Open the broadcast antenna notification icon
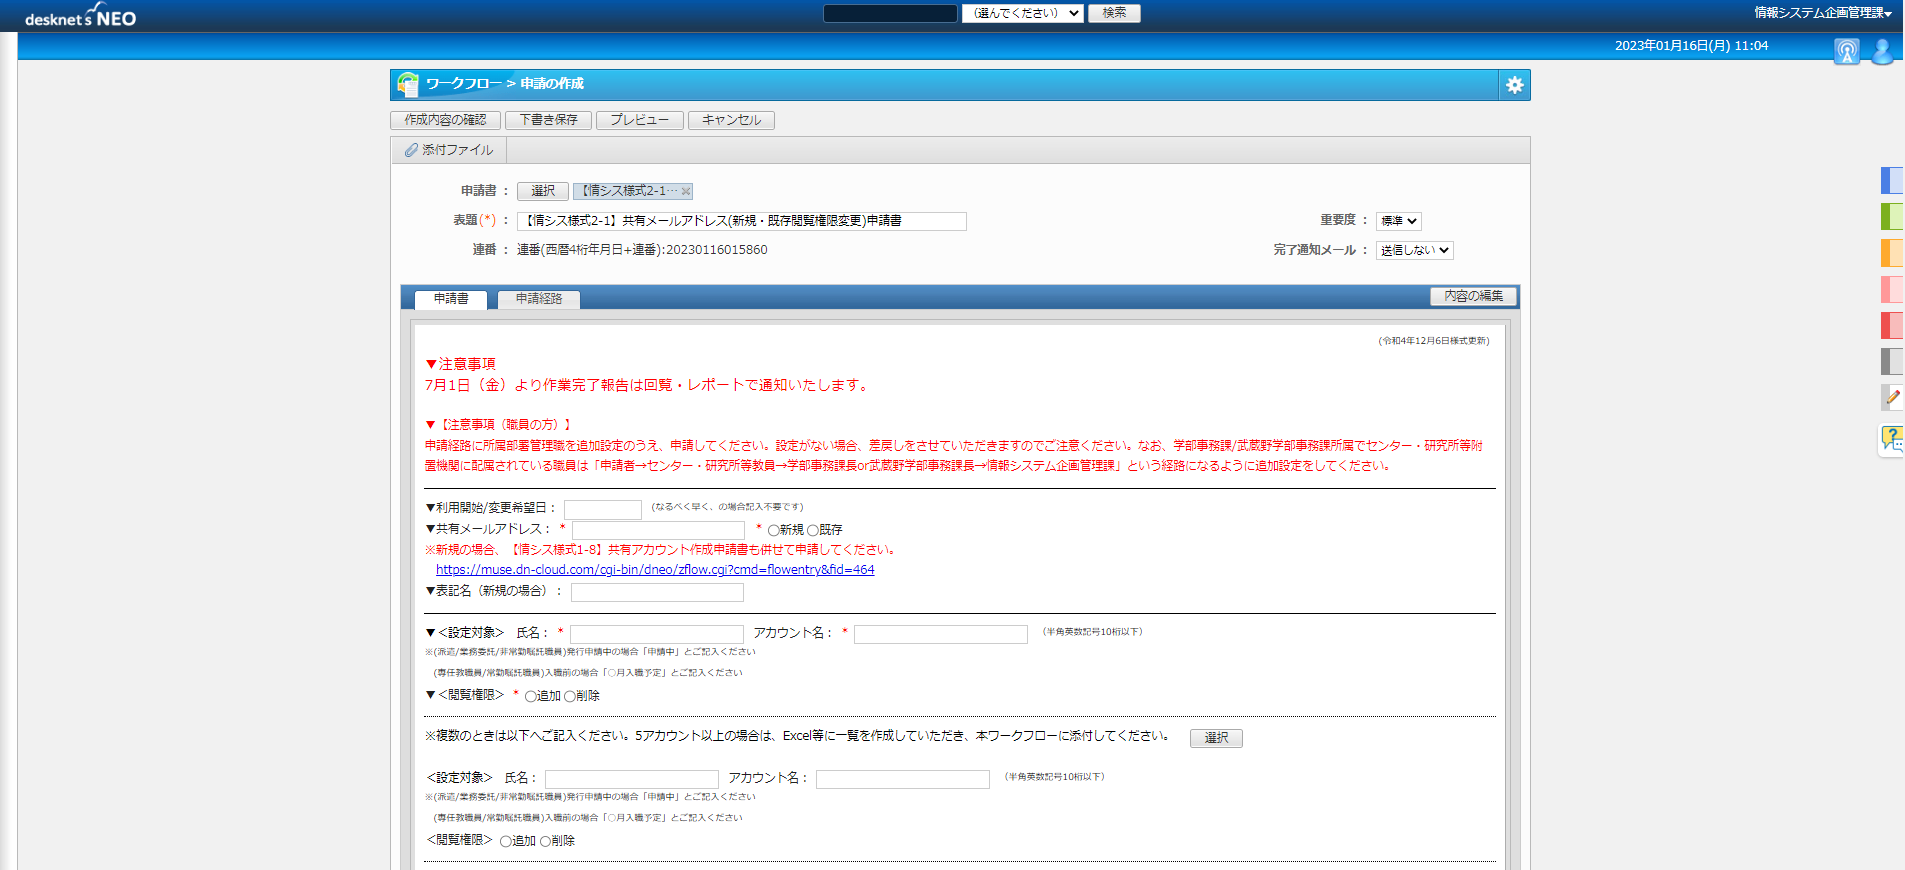Screen dimensions: 1905x870 point(1846,51)
